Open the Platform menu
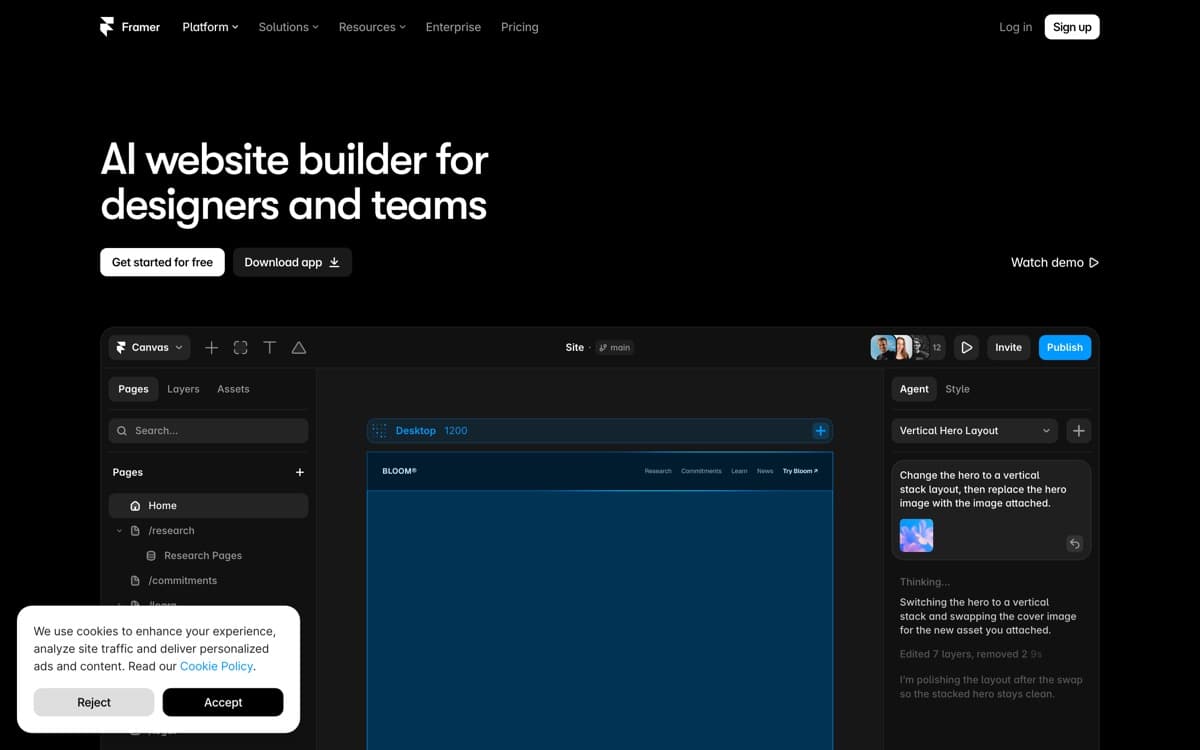This screenshot has height=750, width=1200. (x=210, y=27)
